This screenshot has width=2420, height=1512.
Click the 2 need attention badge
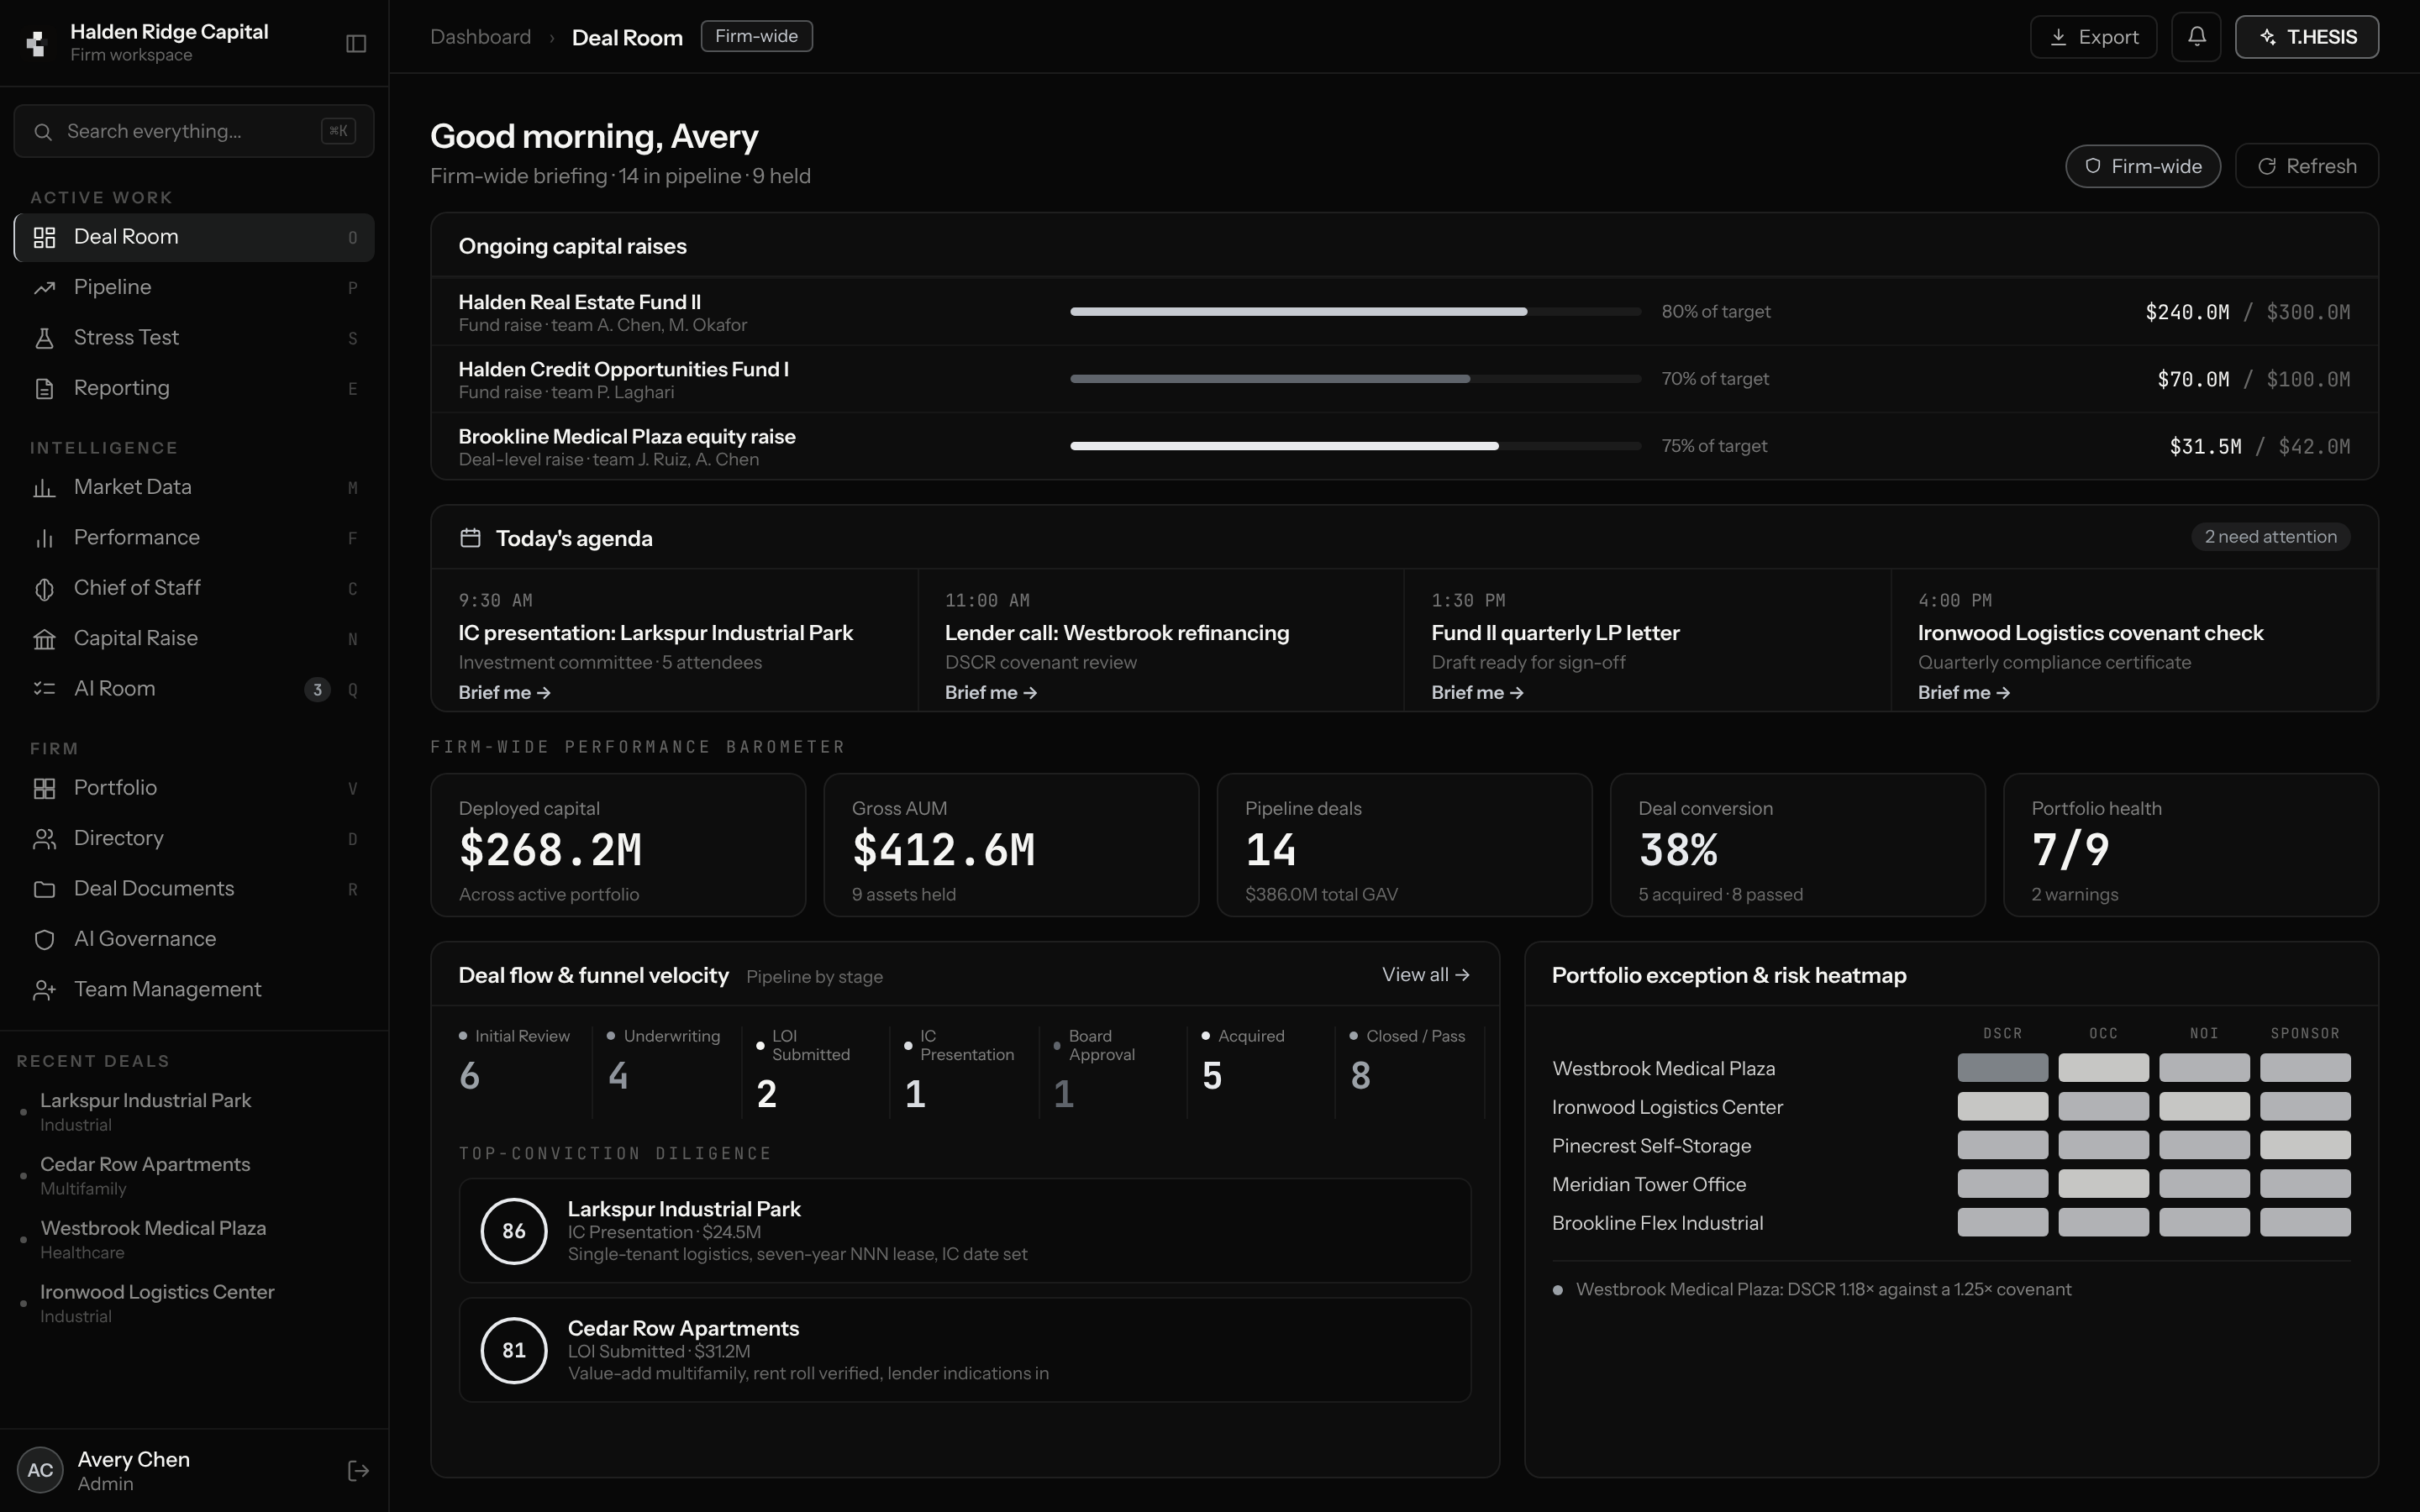pos(2270,537)
